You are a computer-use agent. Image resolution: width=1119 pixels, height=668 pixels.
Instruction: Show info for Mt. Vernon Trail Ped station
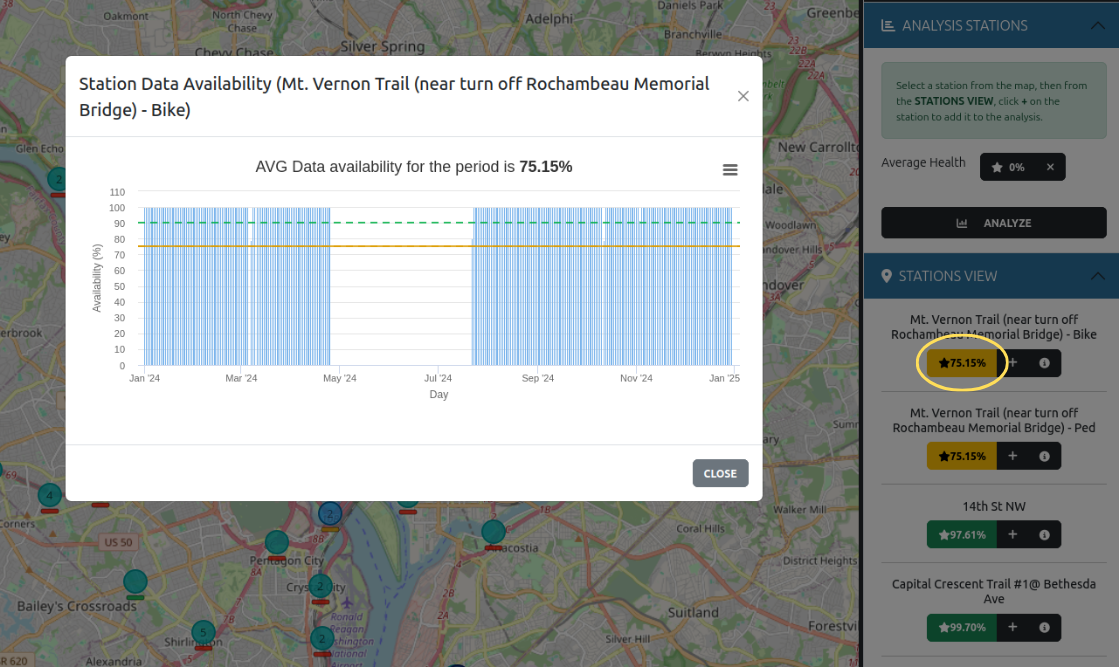(x=1044, y=456)
